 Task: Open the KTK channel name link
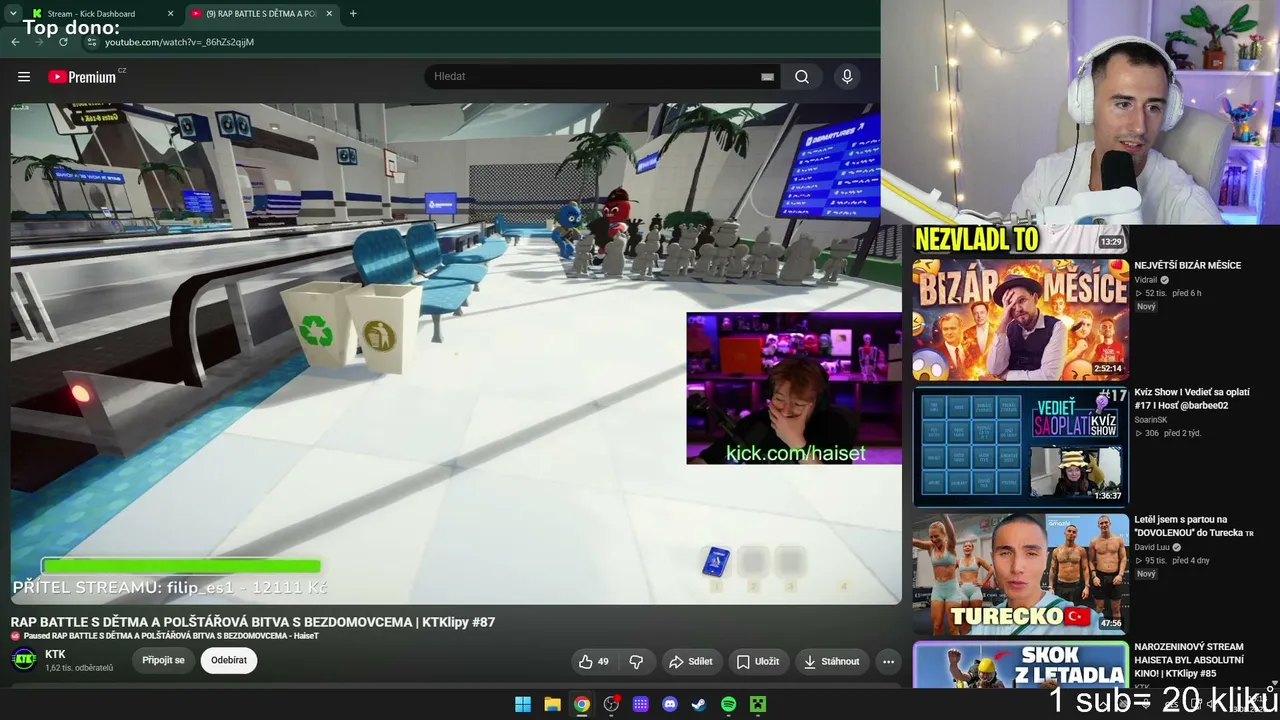55,655
